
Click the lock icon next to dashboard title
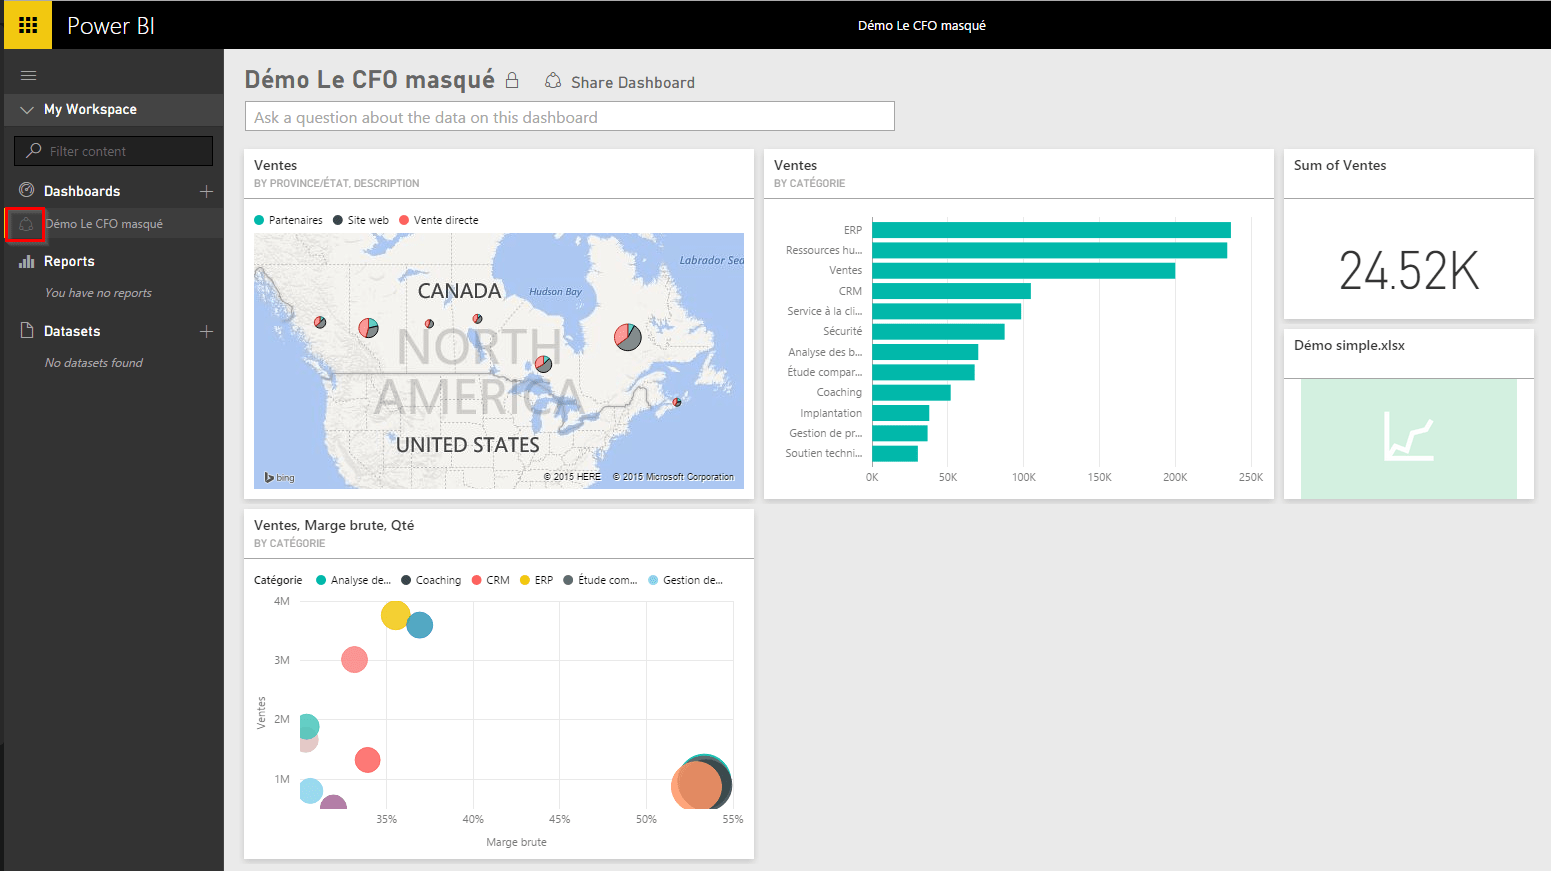tap(512, 80)
